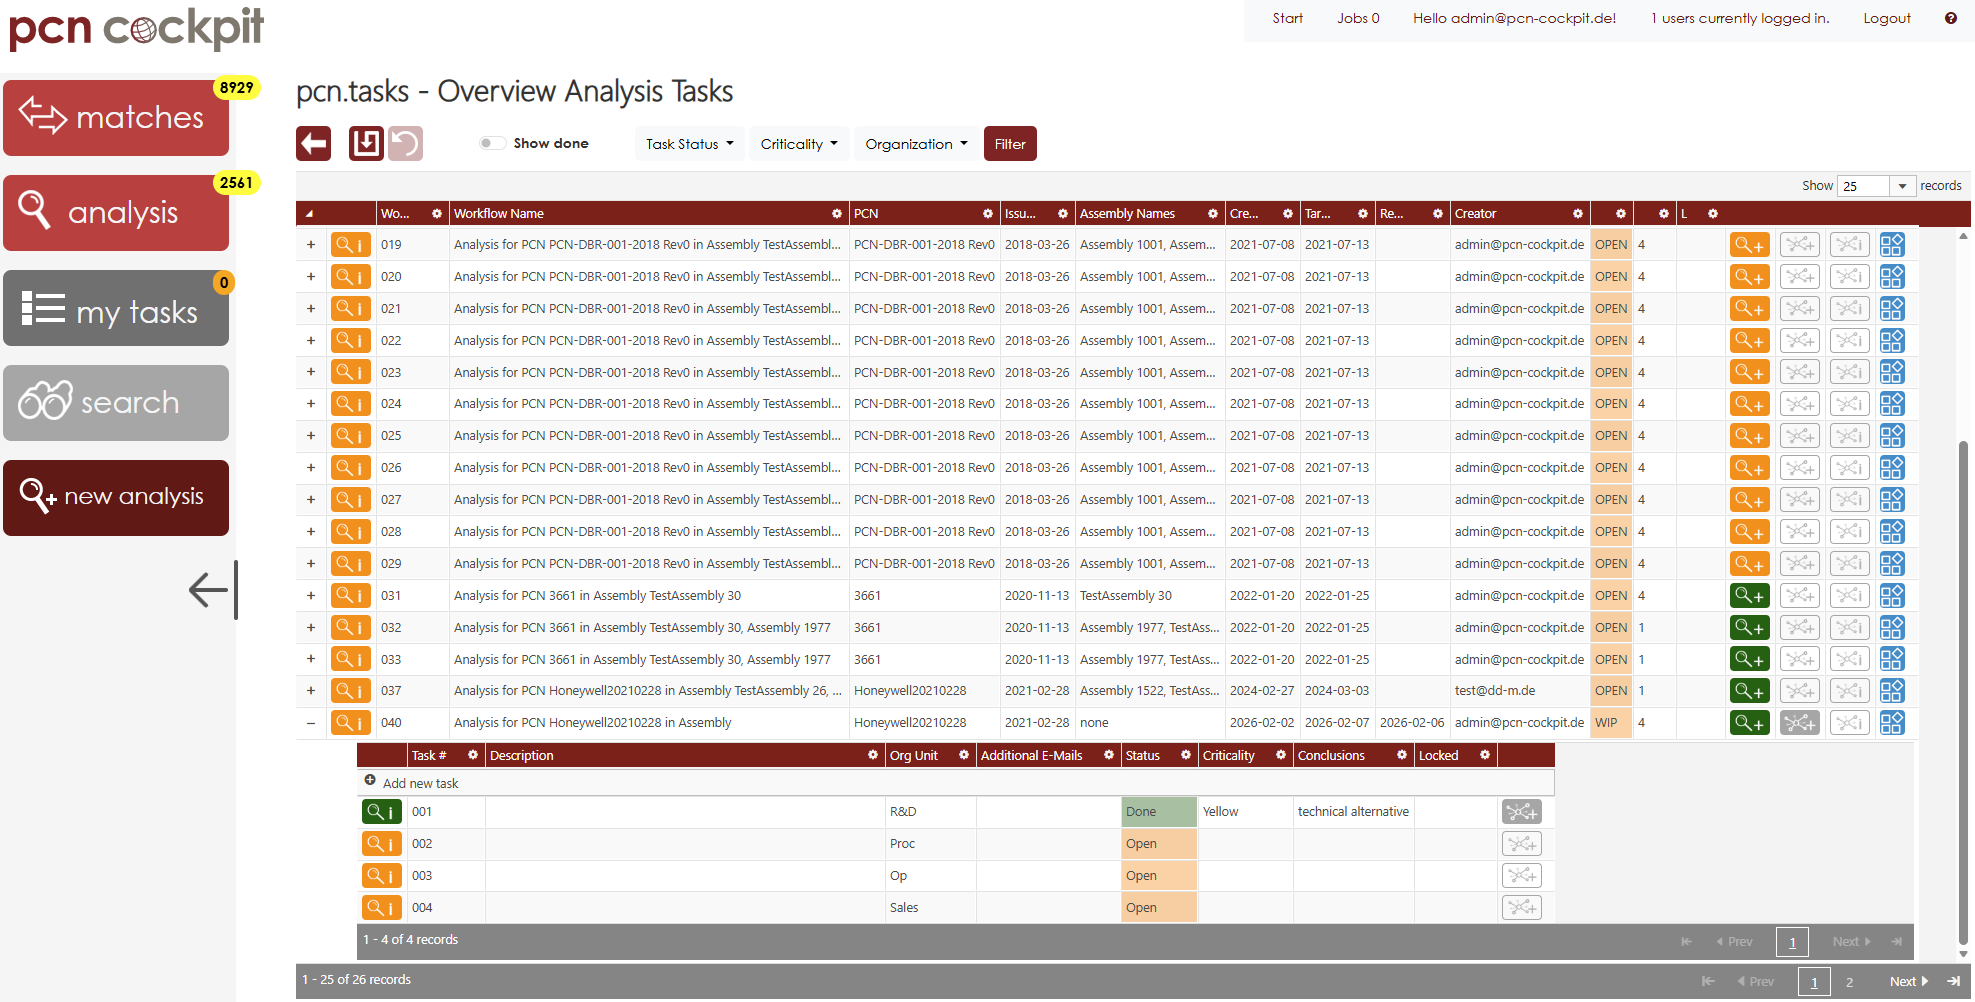Click blue grid icon in row 040
Image resolution: width=1975 pixels, height=1002 pixels.
(x=1892, y=723)
